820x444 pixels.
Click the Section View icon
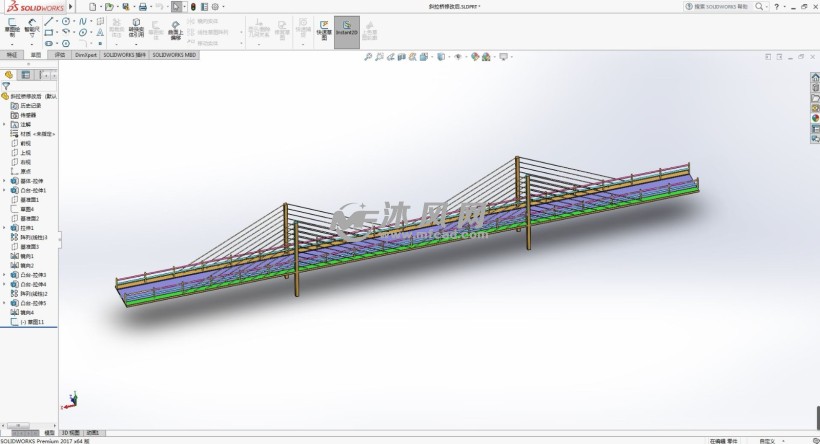pyautogui.click(x=402, y=56)
